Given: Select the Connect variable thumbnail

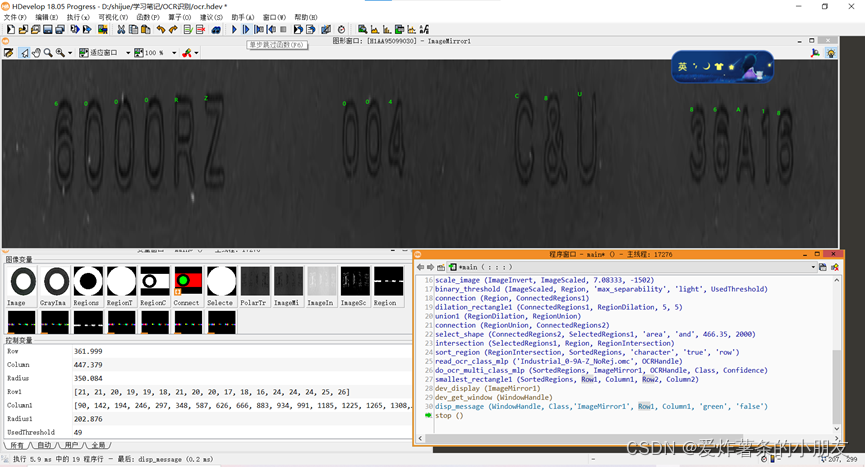Looking at the screenshot, I should coord(188,286).
